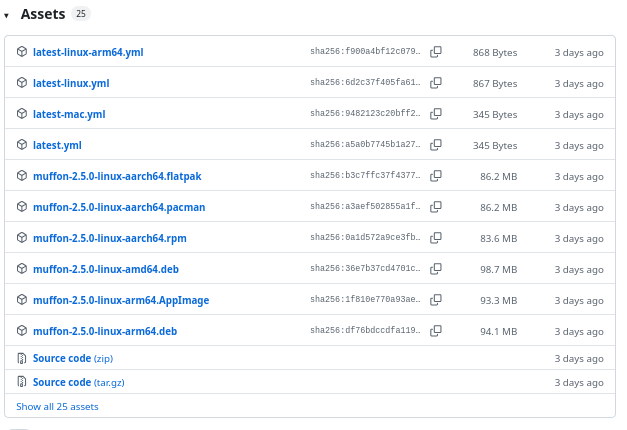Click the 868 Bytes file size
Viewport: 627px width, 430px height.
[x=495, y=53]
